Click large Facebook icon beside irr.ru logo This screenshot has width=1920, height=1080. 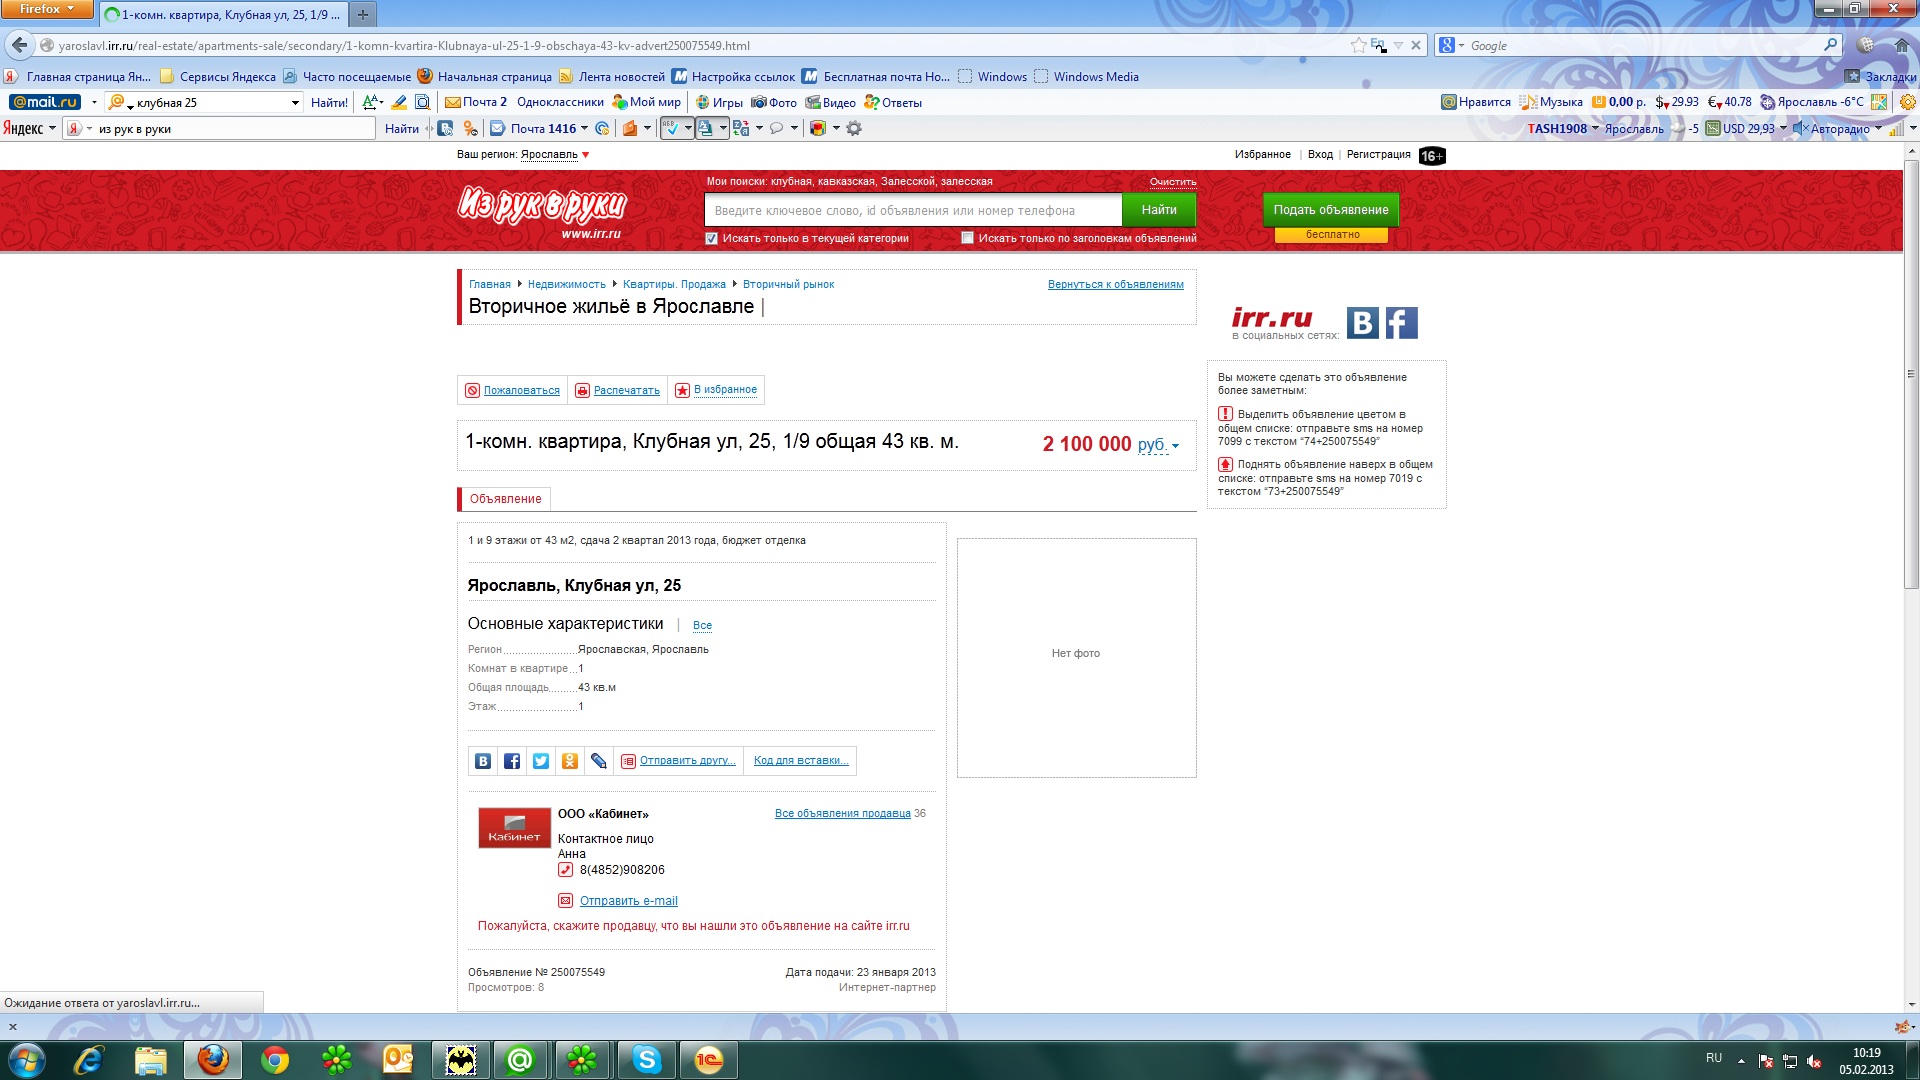point(1401,323)
